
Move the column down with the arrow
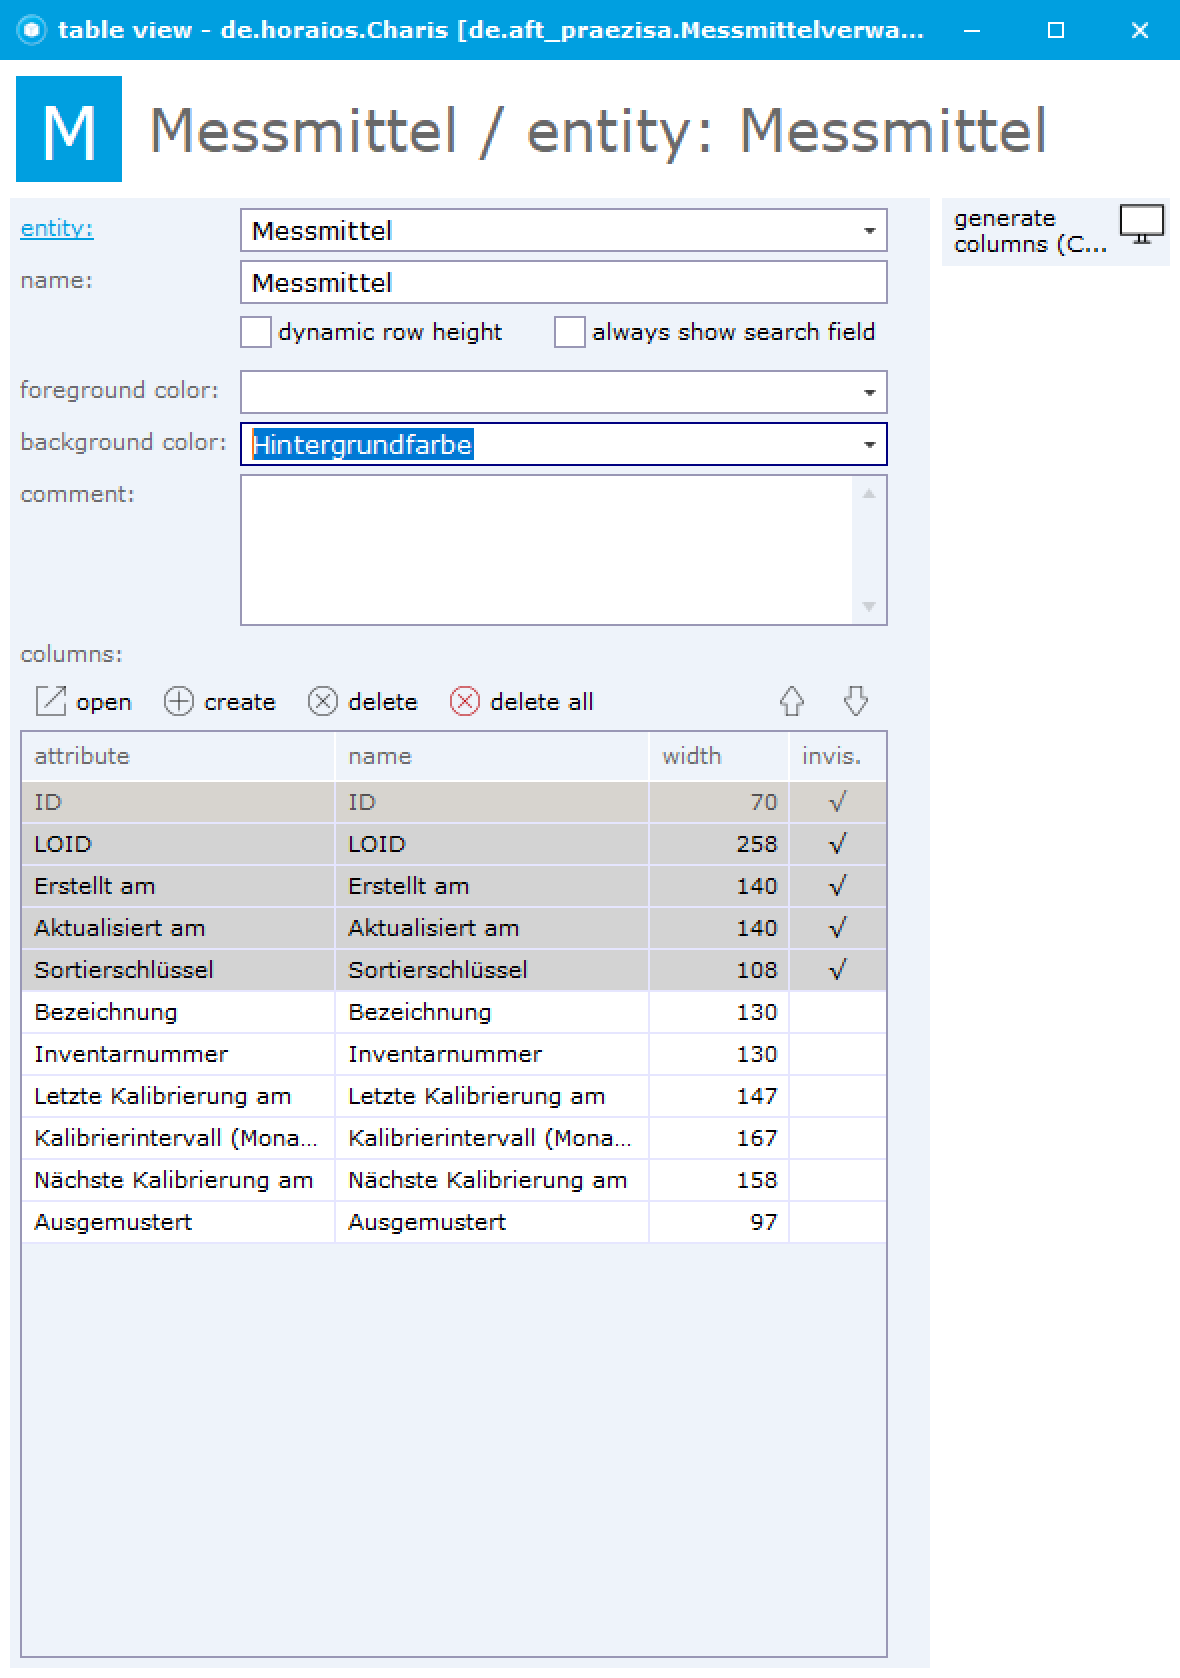[856, 701]
